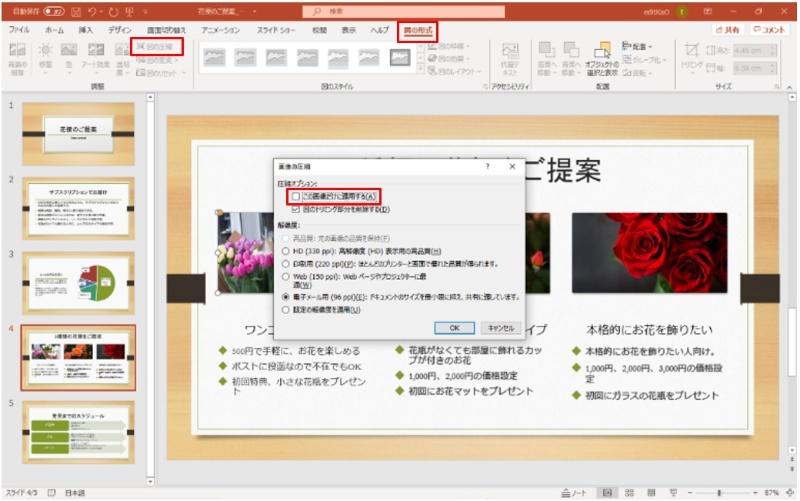800x501 pixels.
Task: Open the 回転 (Rotate) dropdown
Action: click(x=637, y=73)
